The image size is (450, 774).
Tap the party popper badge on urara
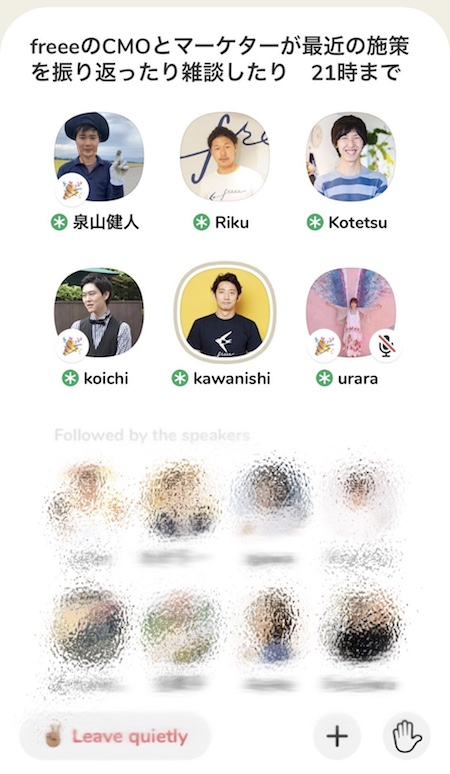point(324,346)
